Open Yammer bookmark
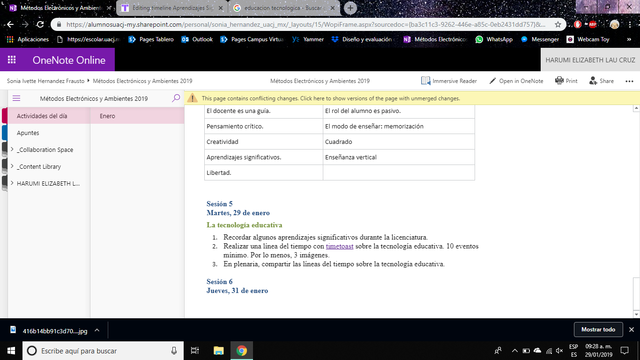 (x=308, y=39)
